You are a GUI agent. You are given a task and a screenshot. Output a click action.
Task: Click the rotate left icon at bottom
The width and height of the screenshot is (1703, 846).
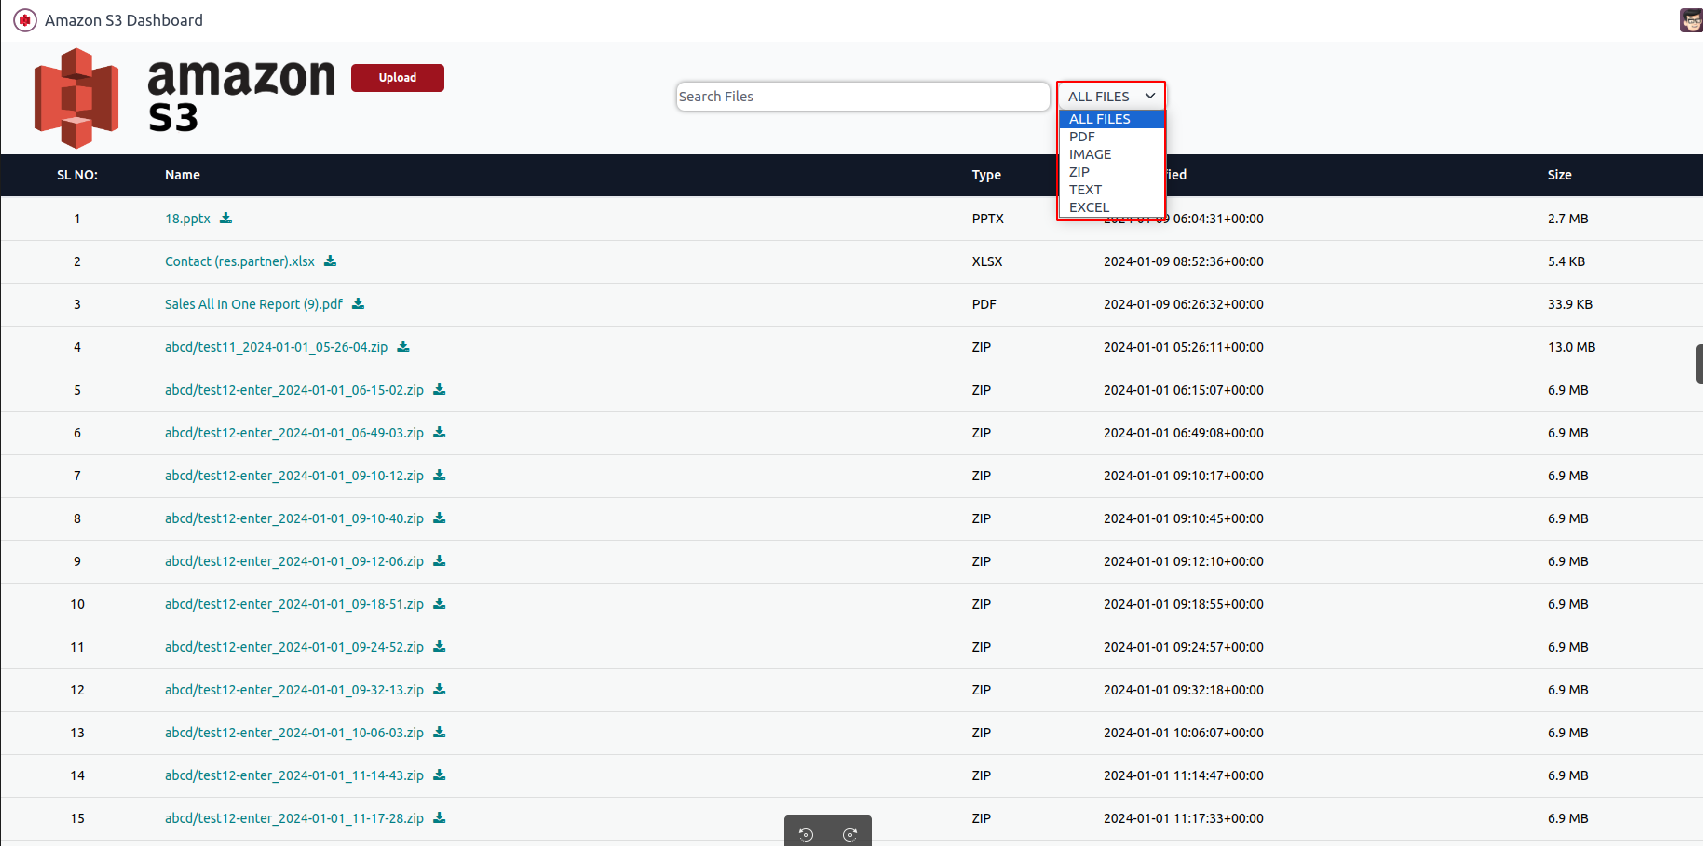pyautogui.click(x=806, y=834)
